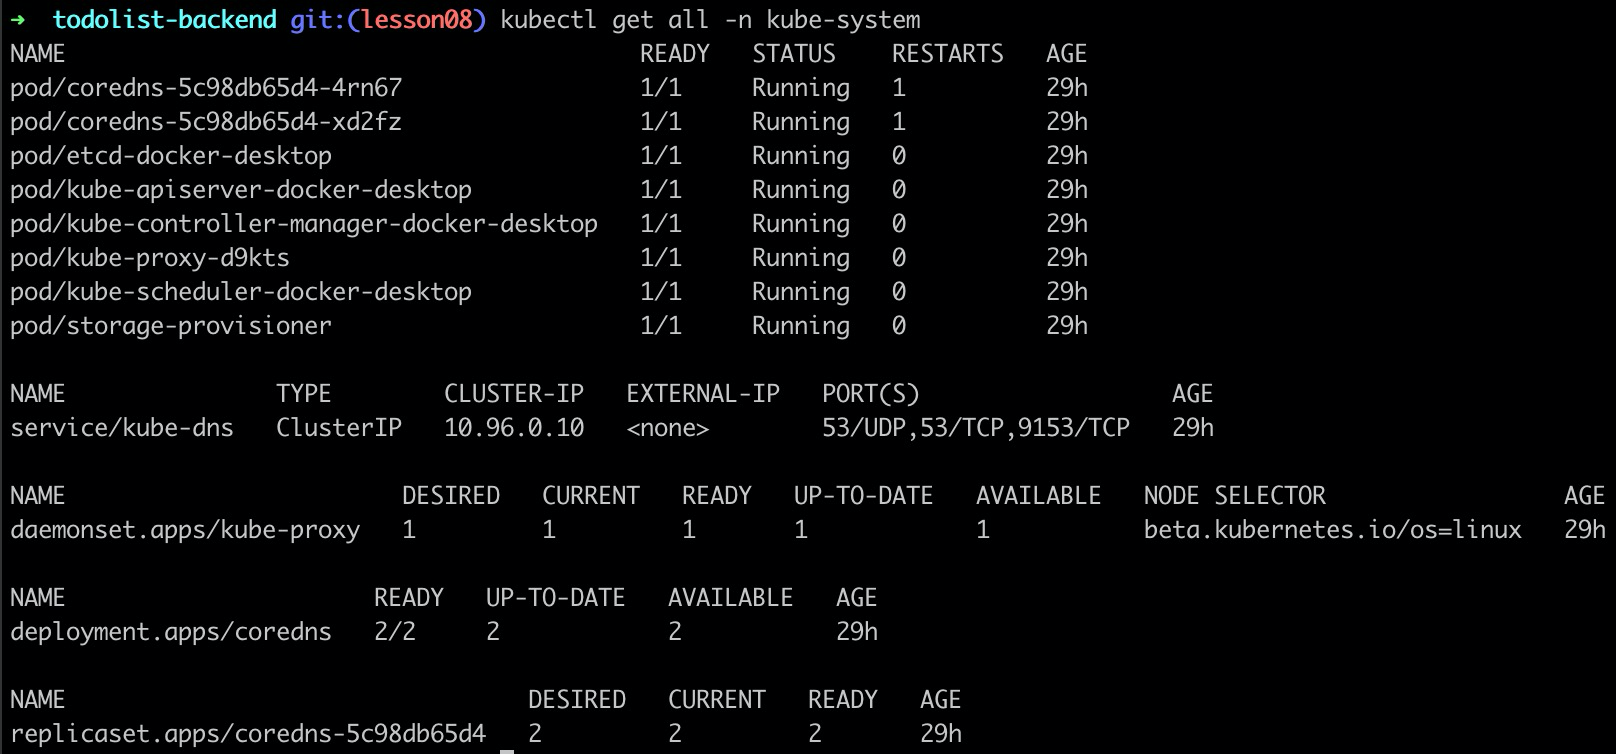This screenshot has width=1616, height=754.
Task: Click the pod/kube-apiserver-docker-desktop name
Action: [x=241, y=190]
